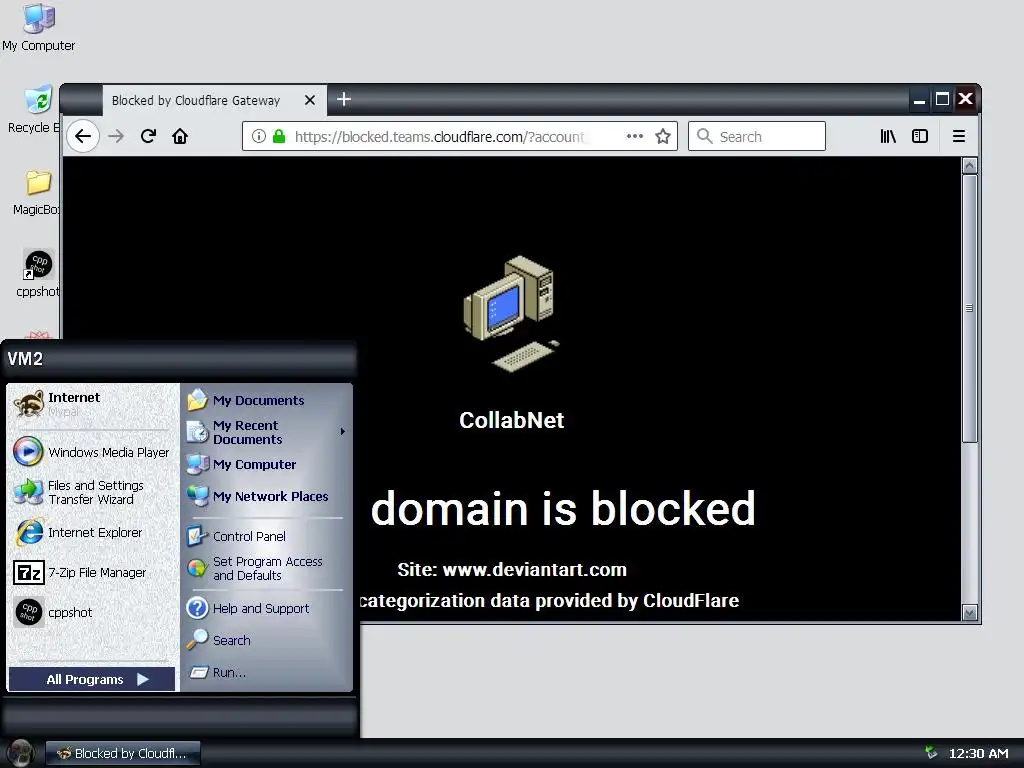This screenshot has width=1024, height=768.
Task: Select the MagicBox folder on desktop
Action: pos(37,192)
